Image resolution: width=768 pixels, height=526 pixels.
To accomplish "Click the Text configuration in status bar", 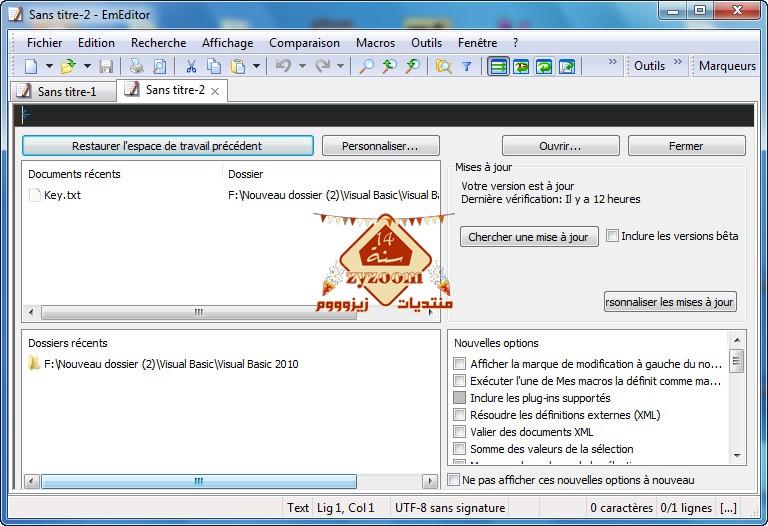I will coord(298,508).
